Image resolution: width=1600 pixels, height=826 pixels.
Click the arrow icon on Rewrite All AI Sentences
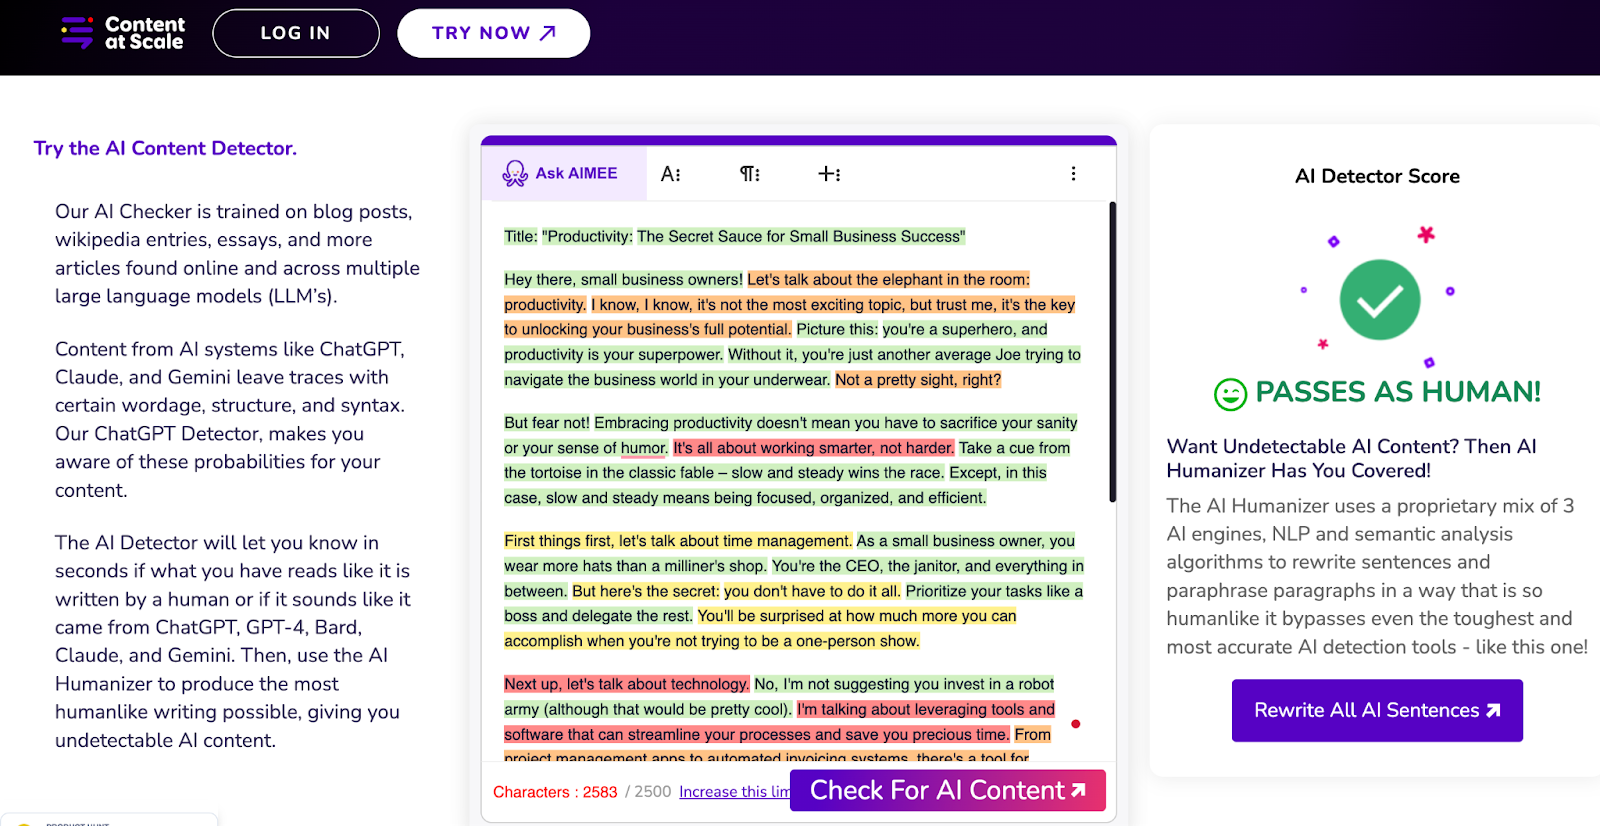point(1493,710)
